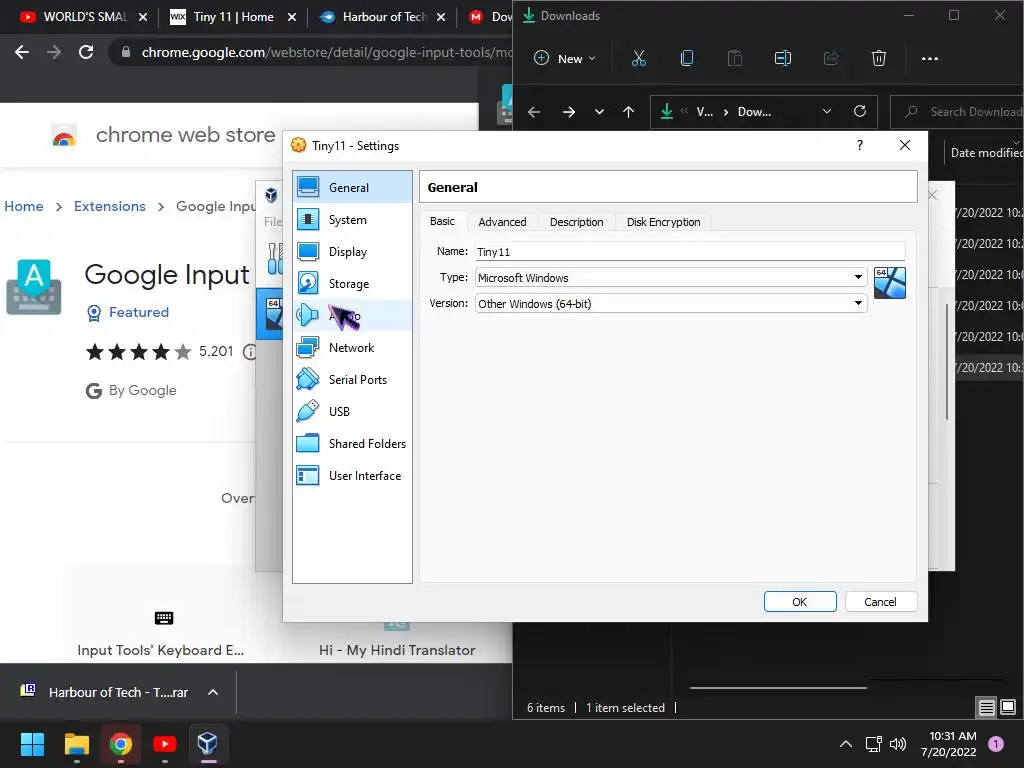Image resolution: width=1024 pixels, height=768 pixels.
Task: Refresh the Downloads folder view
Action: pyautogui.click(x=860, y=111)
